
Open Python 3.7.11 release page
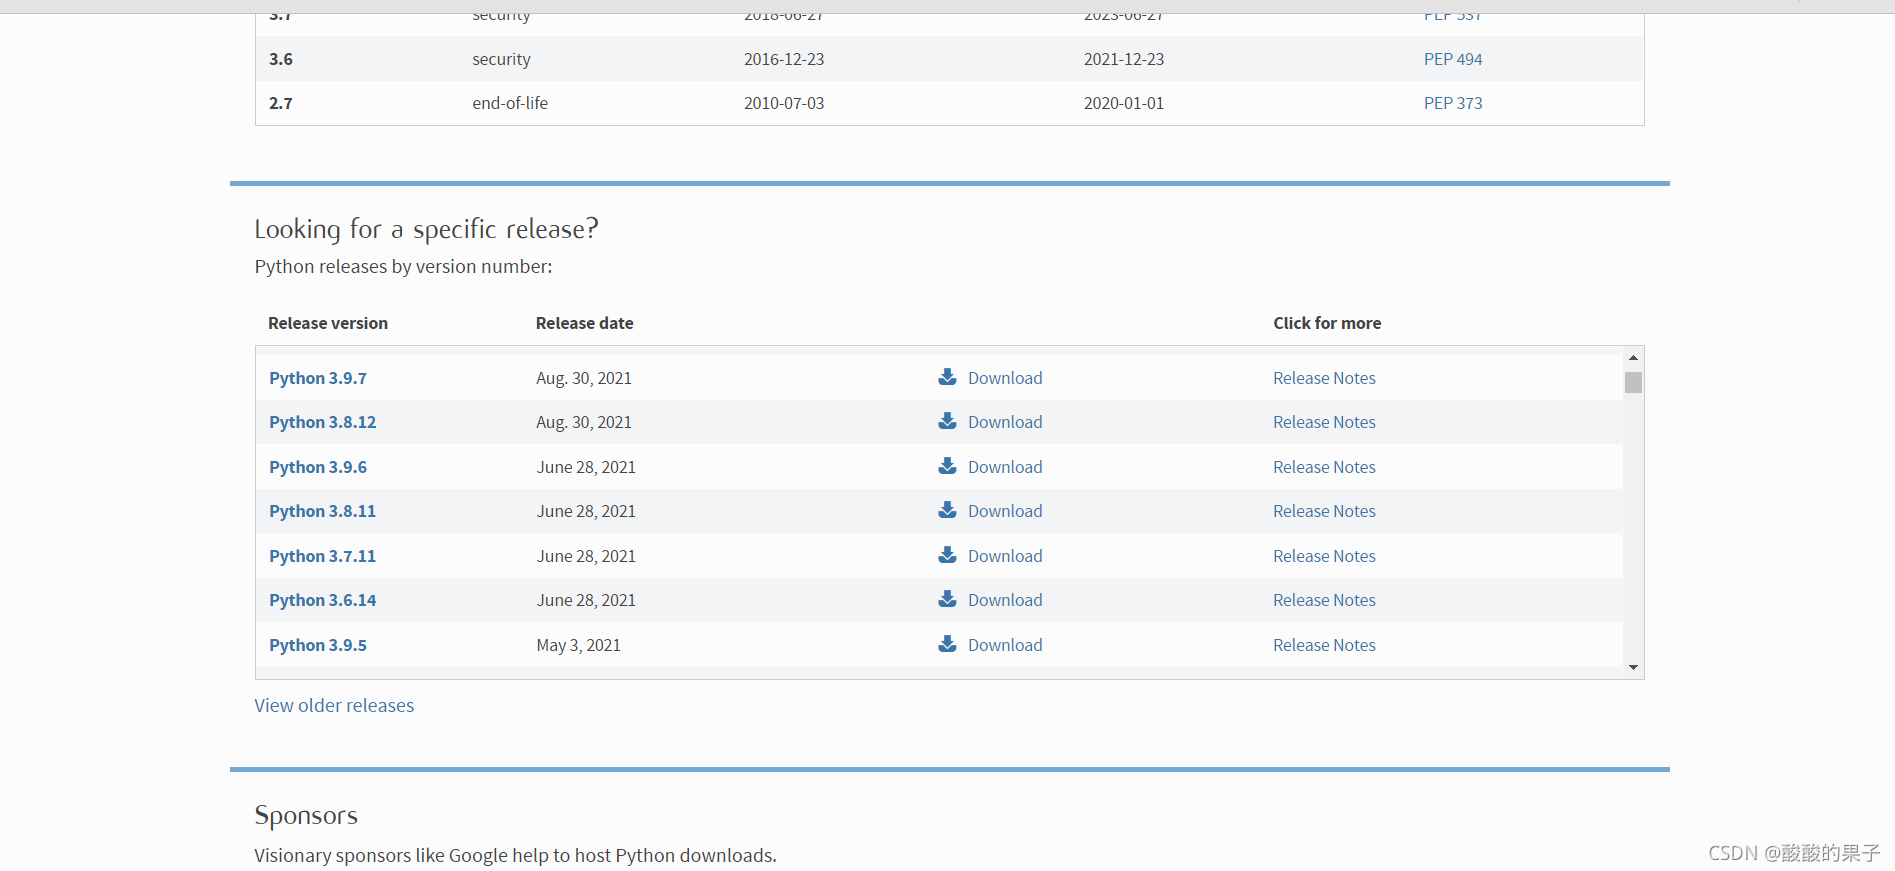tap(323, 556)
